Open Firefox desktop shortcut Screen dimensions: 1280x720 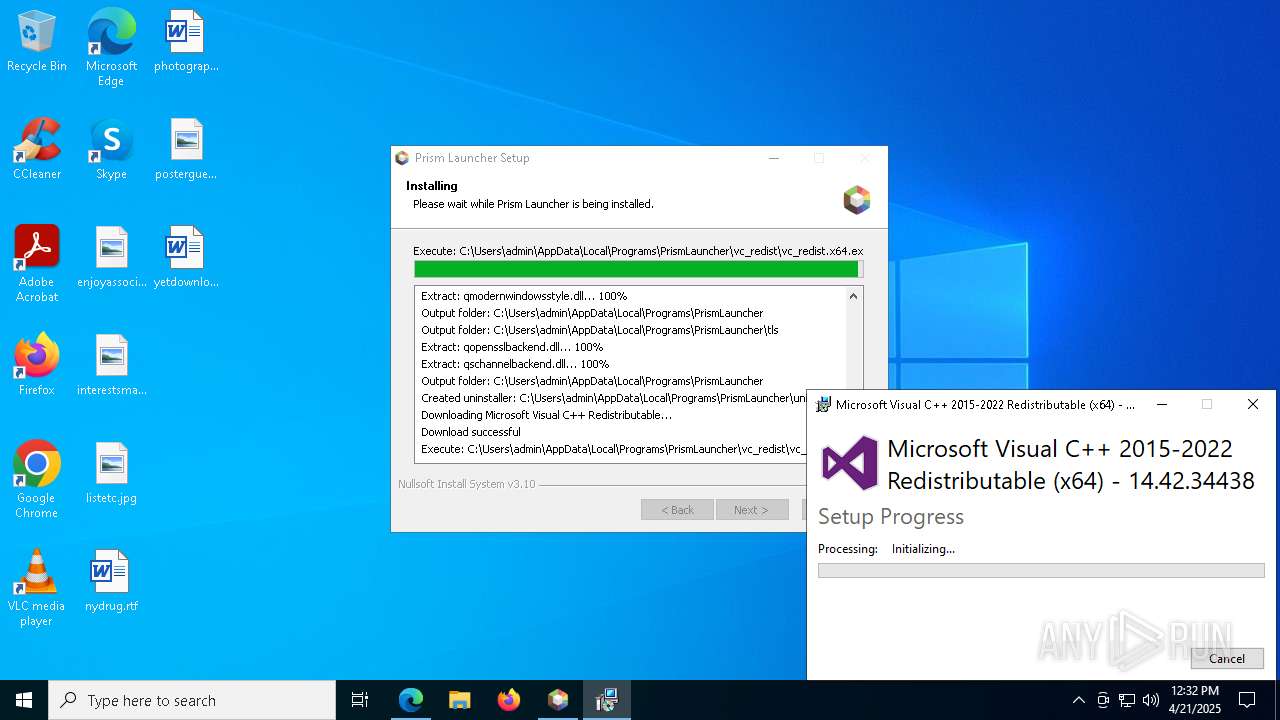point(37,365)
